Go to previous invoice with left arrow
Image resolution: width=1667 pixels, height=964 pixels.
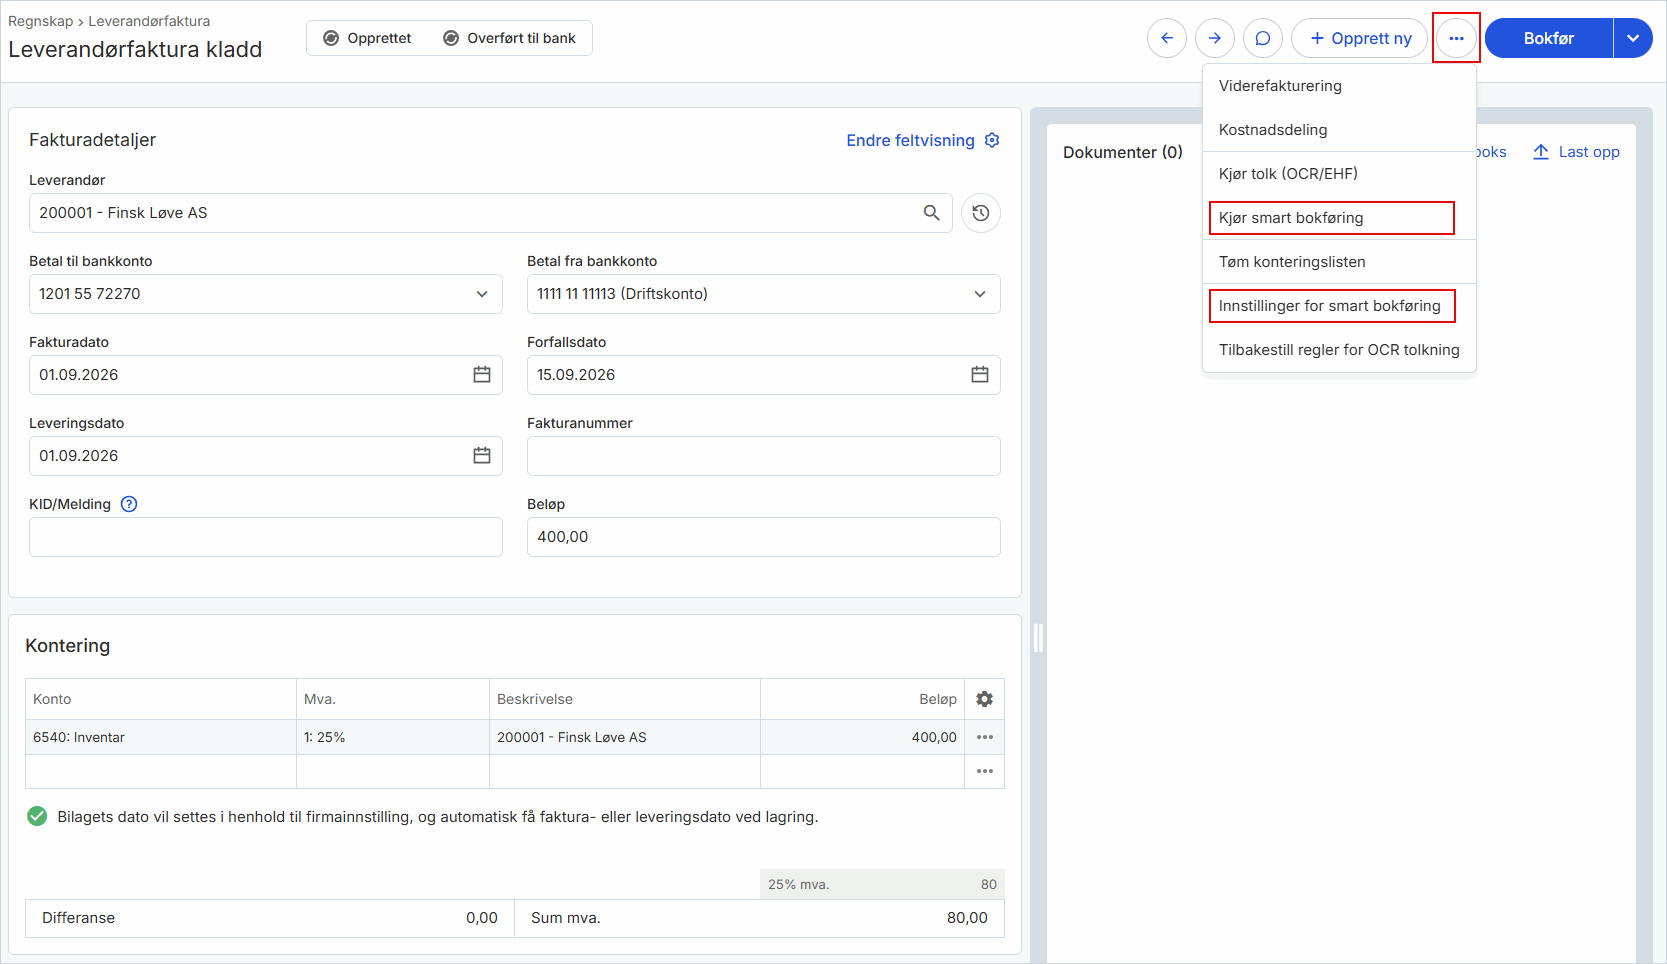[x=1166, y=38]
